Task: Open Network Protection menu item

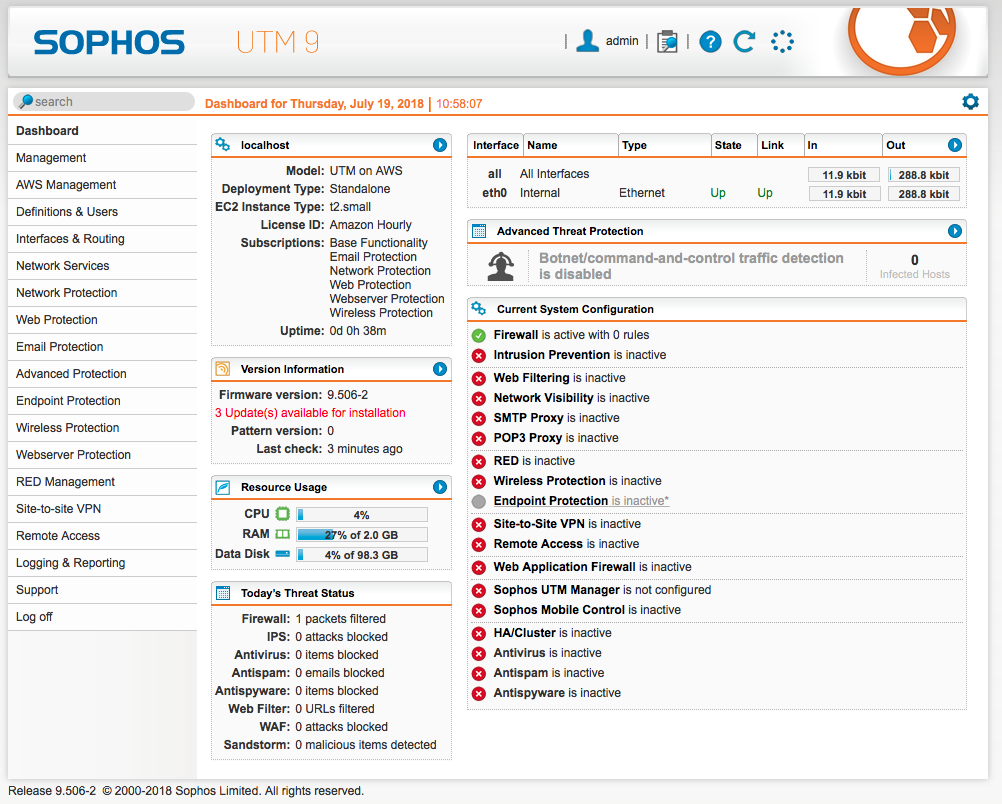Action: 67,293
